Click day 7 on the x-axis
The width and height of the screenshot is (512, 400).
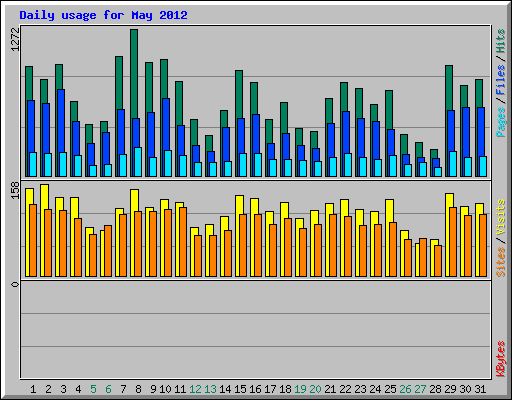(123, 389)
